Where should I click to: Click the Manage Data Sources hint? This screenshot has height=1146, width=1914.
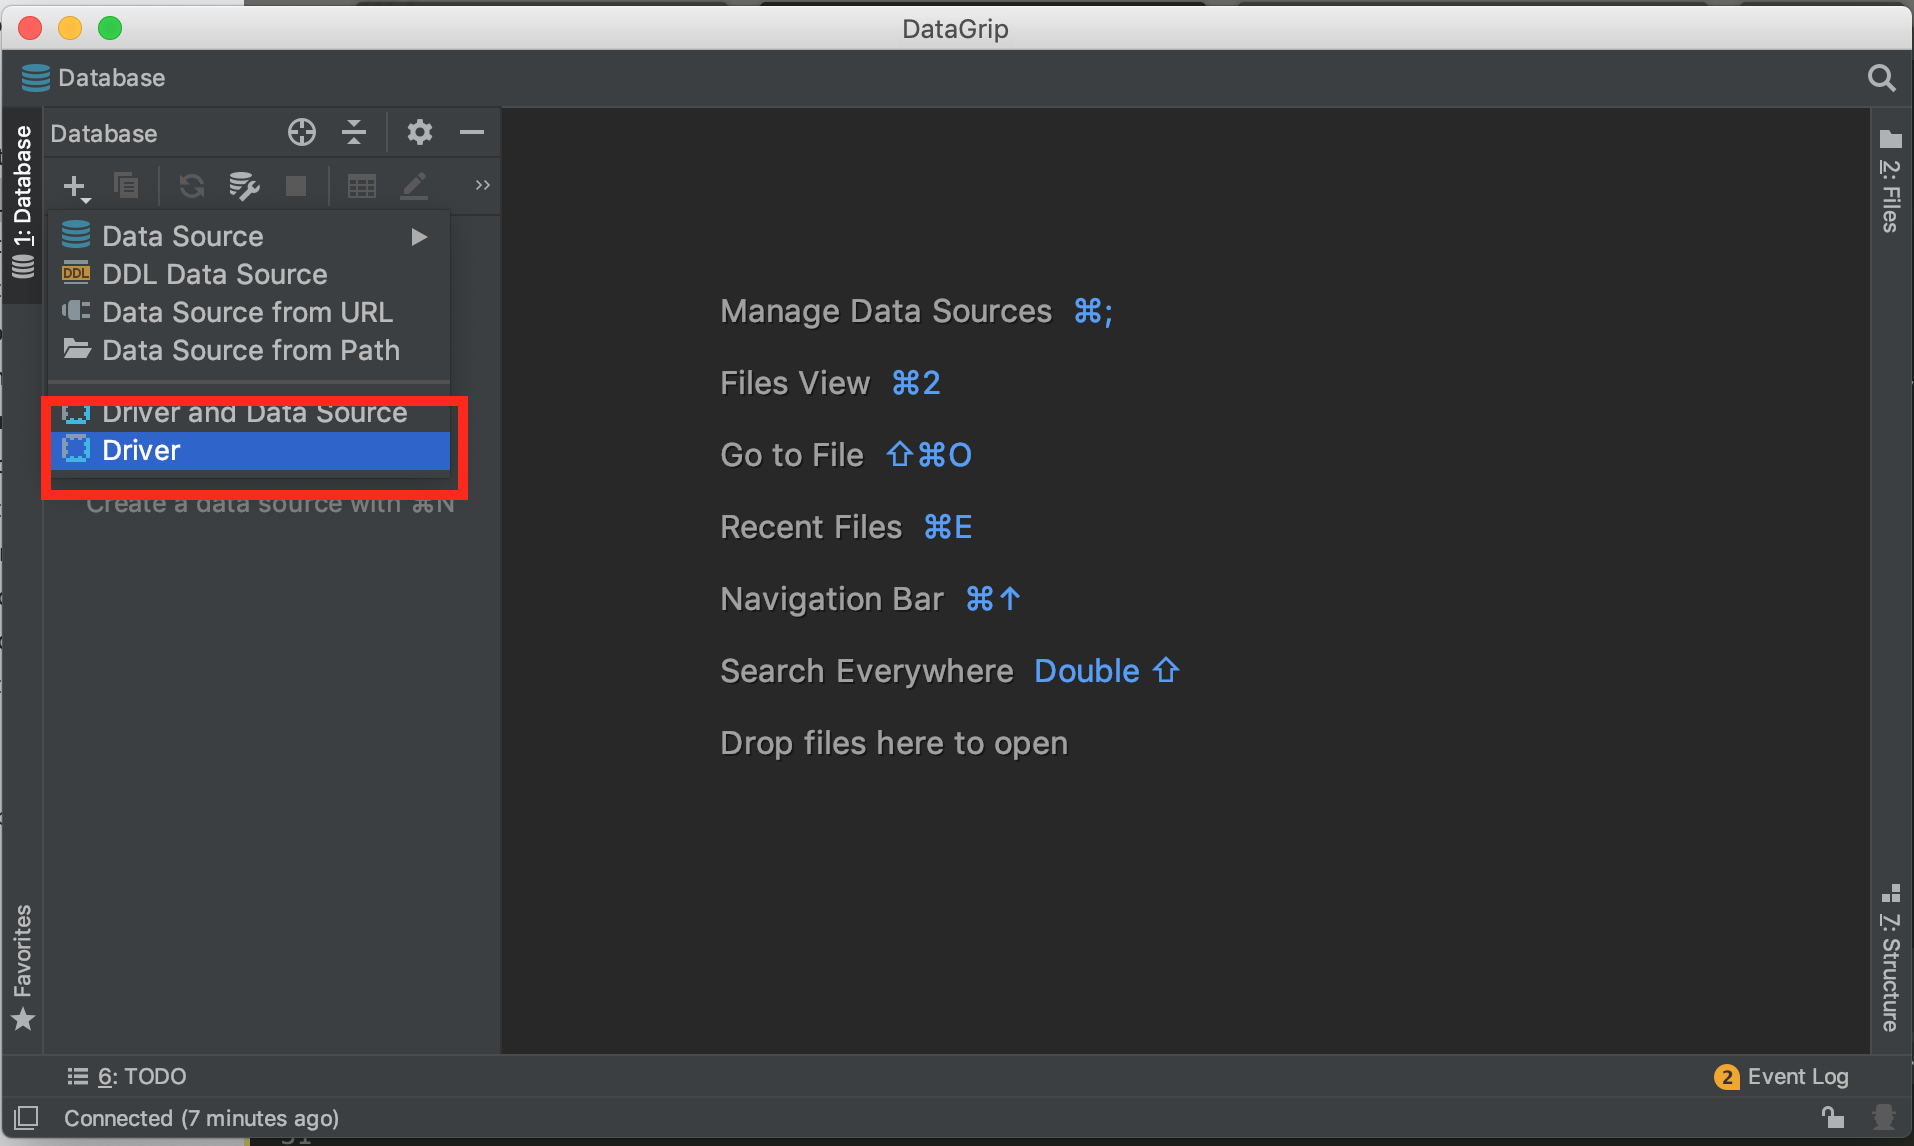916,311
